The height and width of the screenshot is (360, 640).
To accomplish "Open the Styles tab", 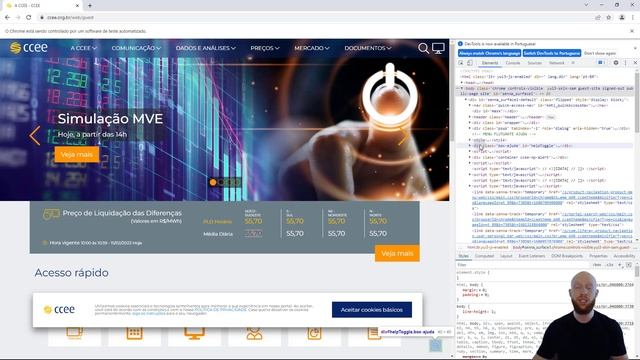I will pos(464,256).
